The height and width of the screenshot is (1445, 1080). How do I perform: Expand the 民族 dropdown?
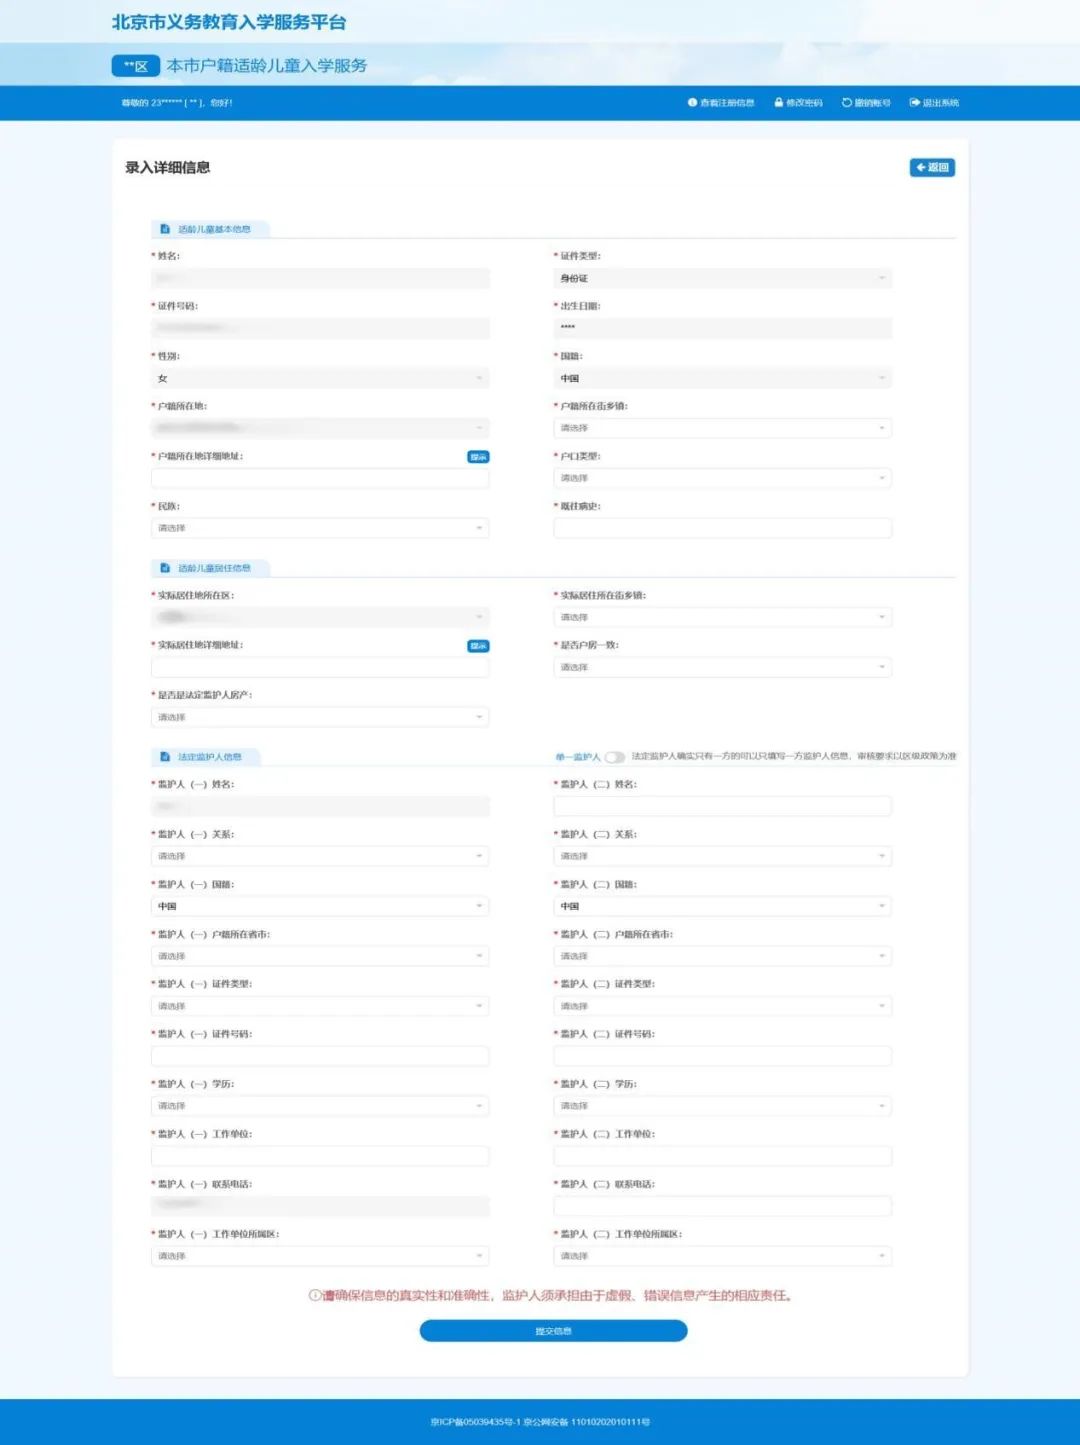point(320,528)
